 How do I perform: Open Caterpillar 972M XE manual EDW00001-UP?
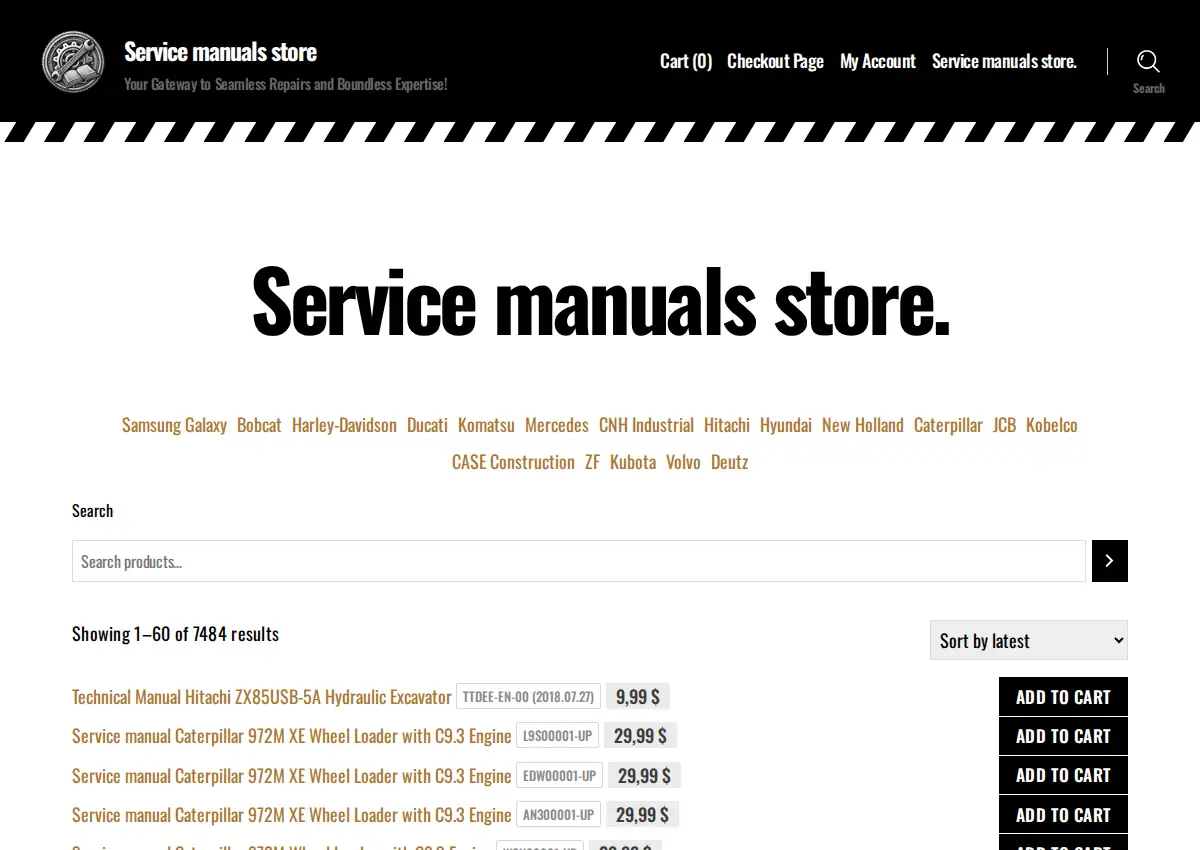click(x=292, y=776)
